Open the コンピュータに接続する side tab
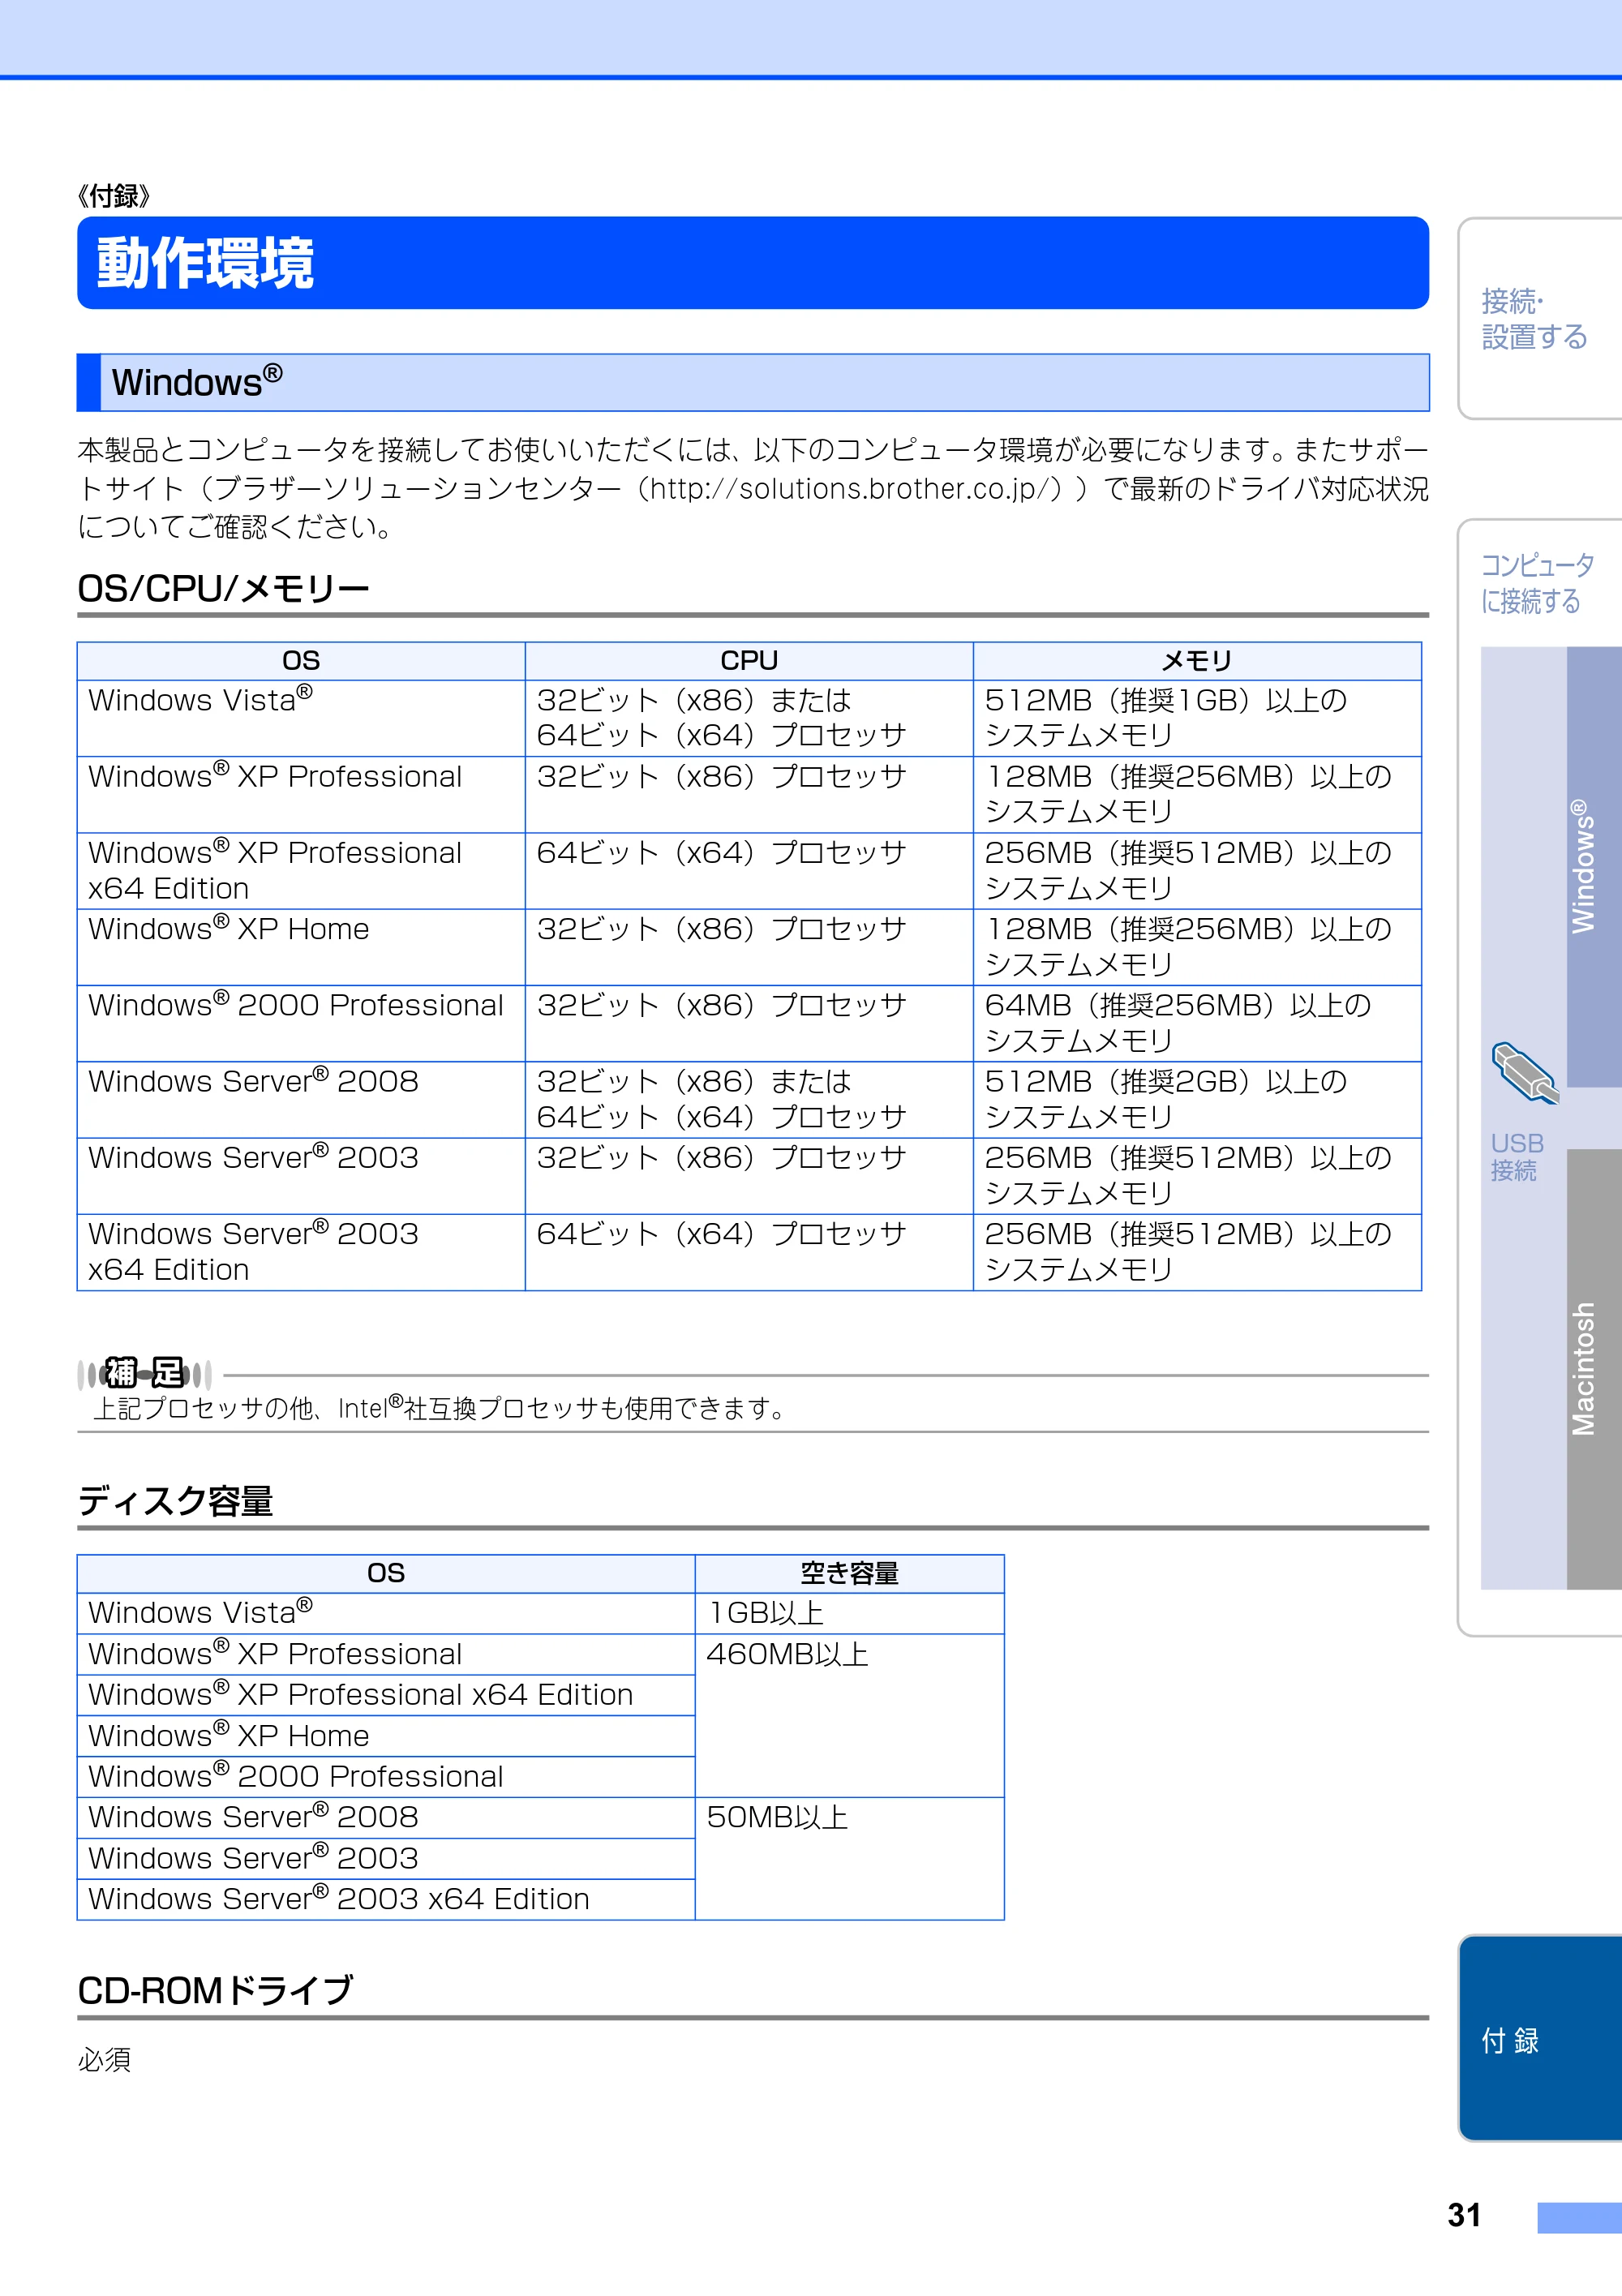 click(x=1537, y=582)
